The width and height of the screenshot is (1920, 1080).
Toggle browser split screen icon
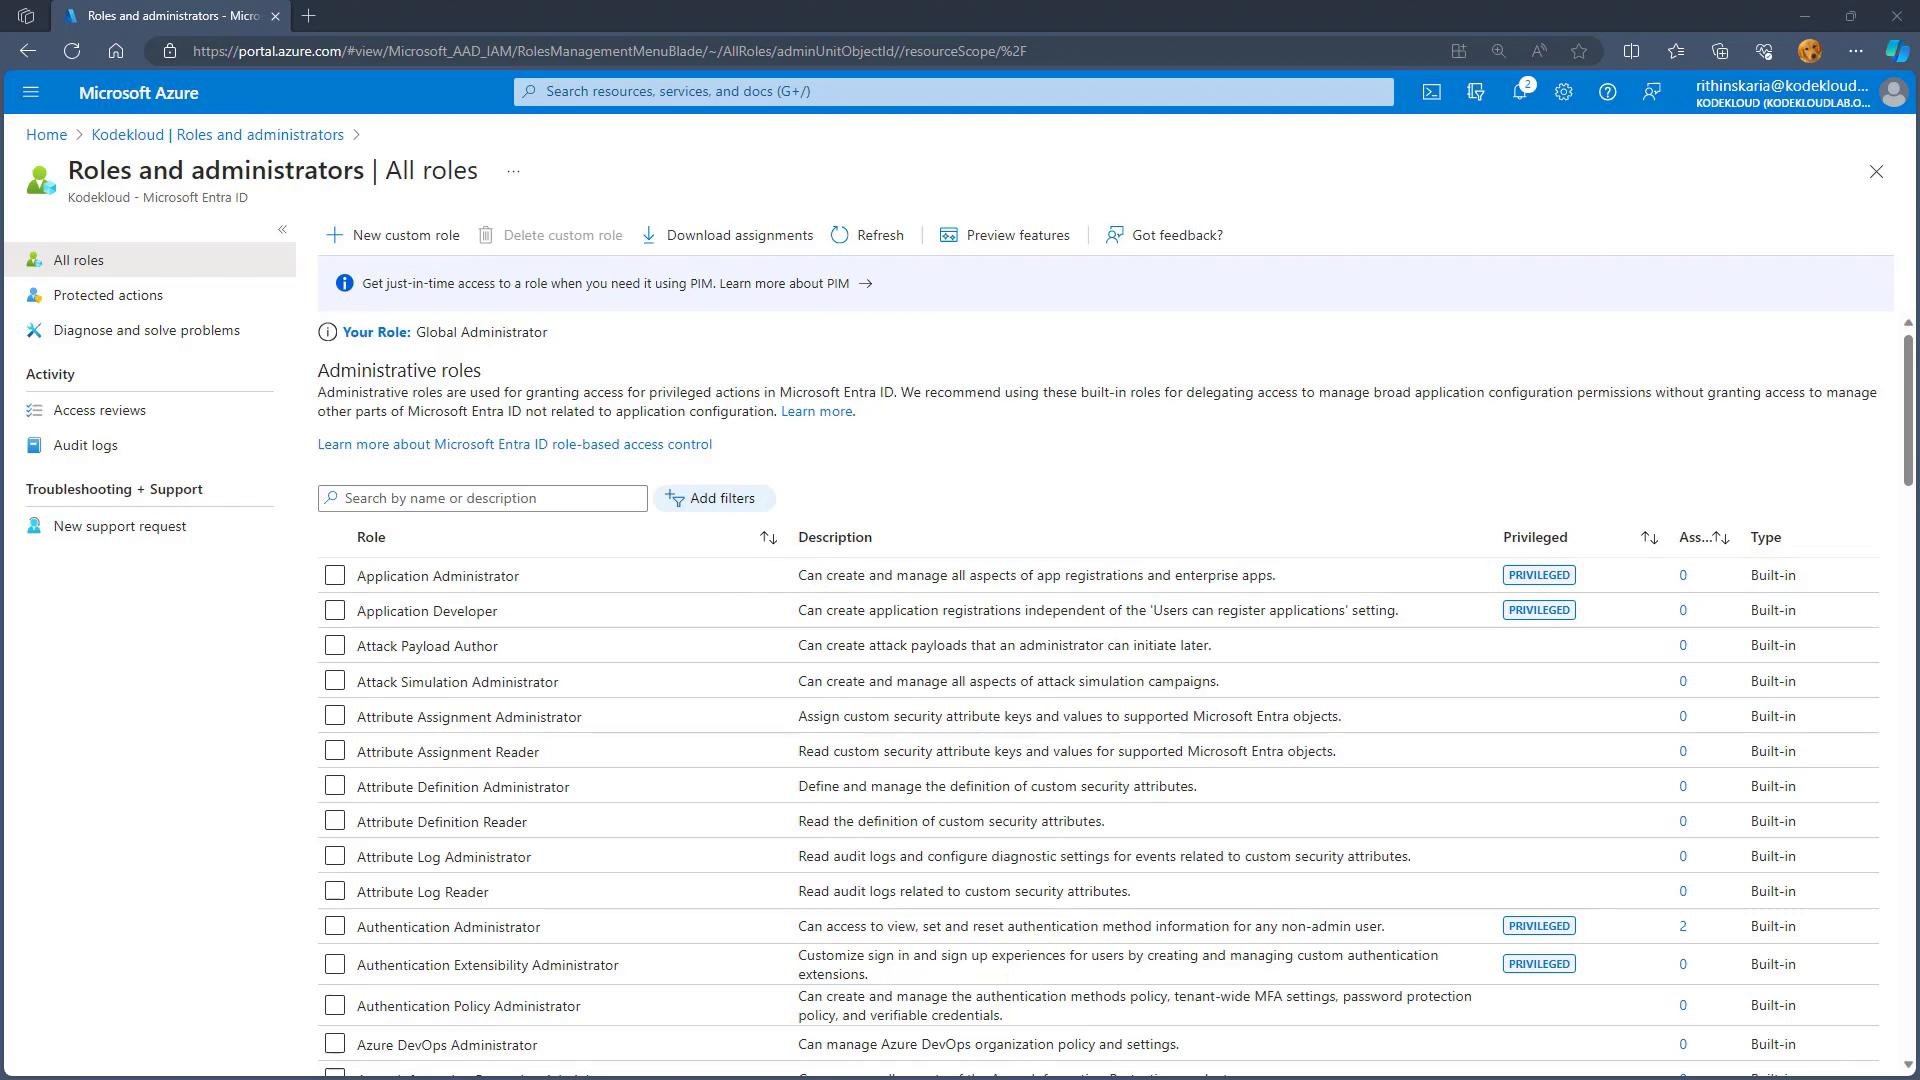coord(1631,51)
